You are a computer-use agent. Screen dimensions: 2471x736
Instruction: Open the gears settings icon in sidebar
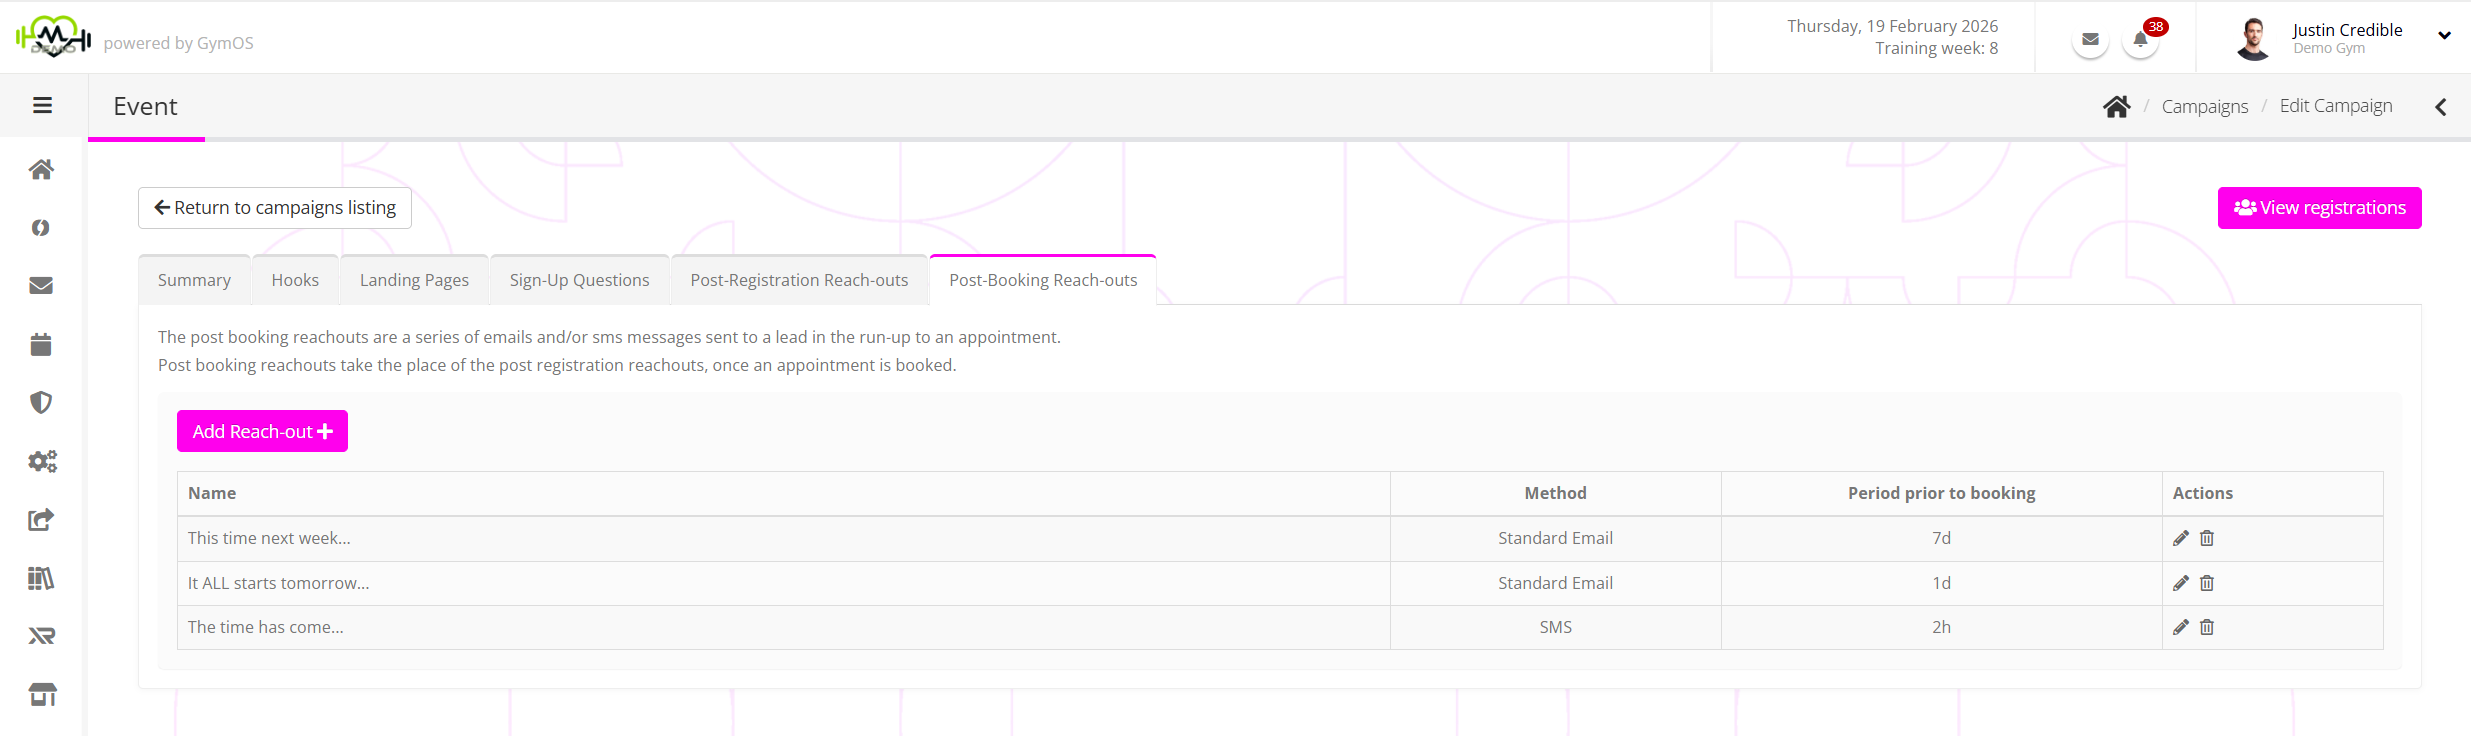(x=42, y=461)
